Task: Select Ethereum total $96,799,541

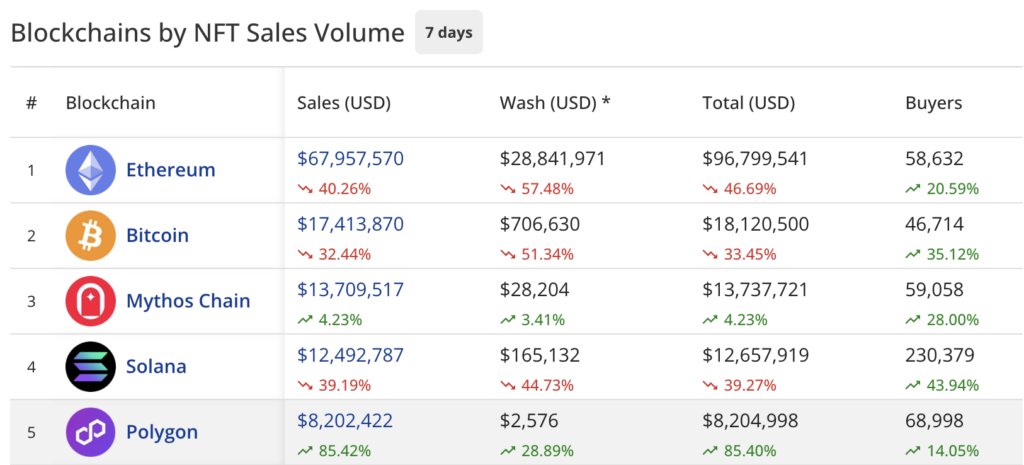Action: click(756, 159)
